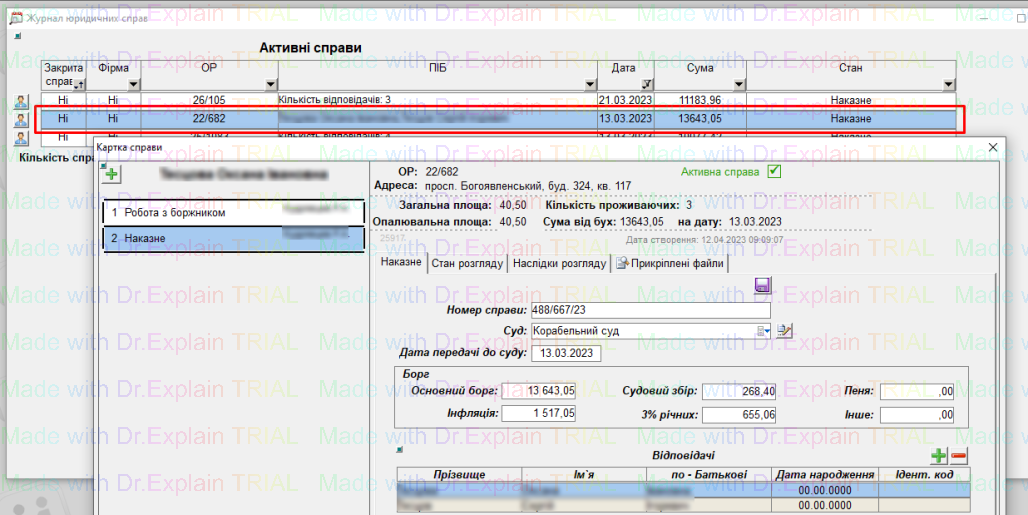Screen dimensions: 1028x515
Task: Remove respondent using the red minus icon
Action: (958, 456)
